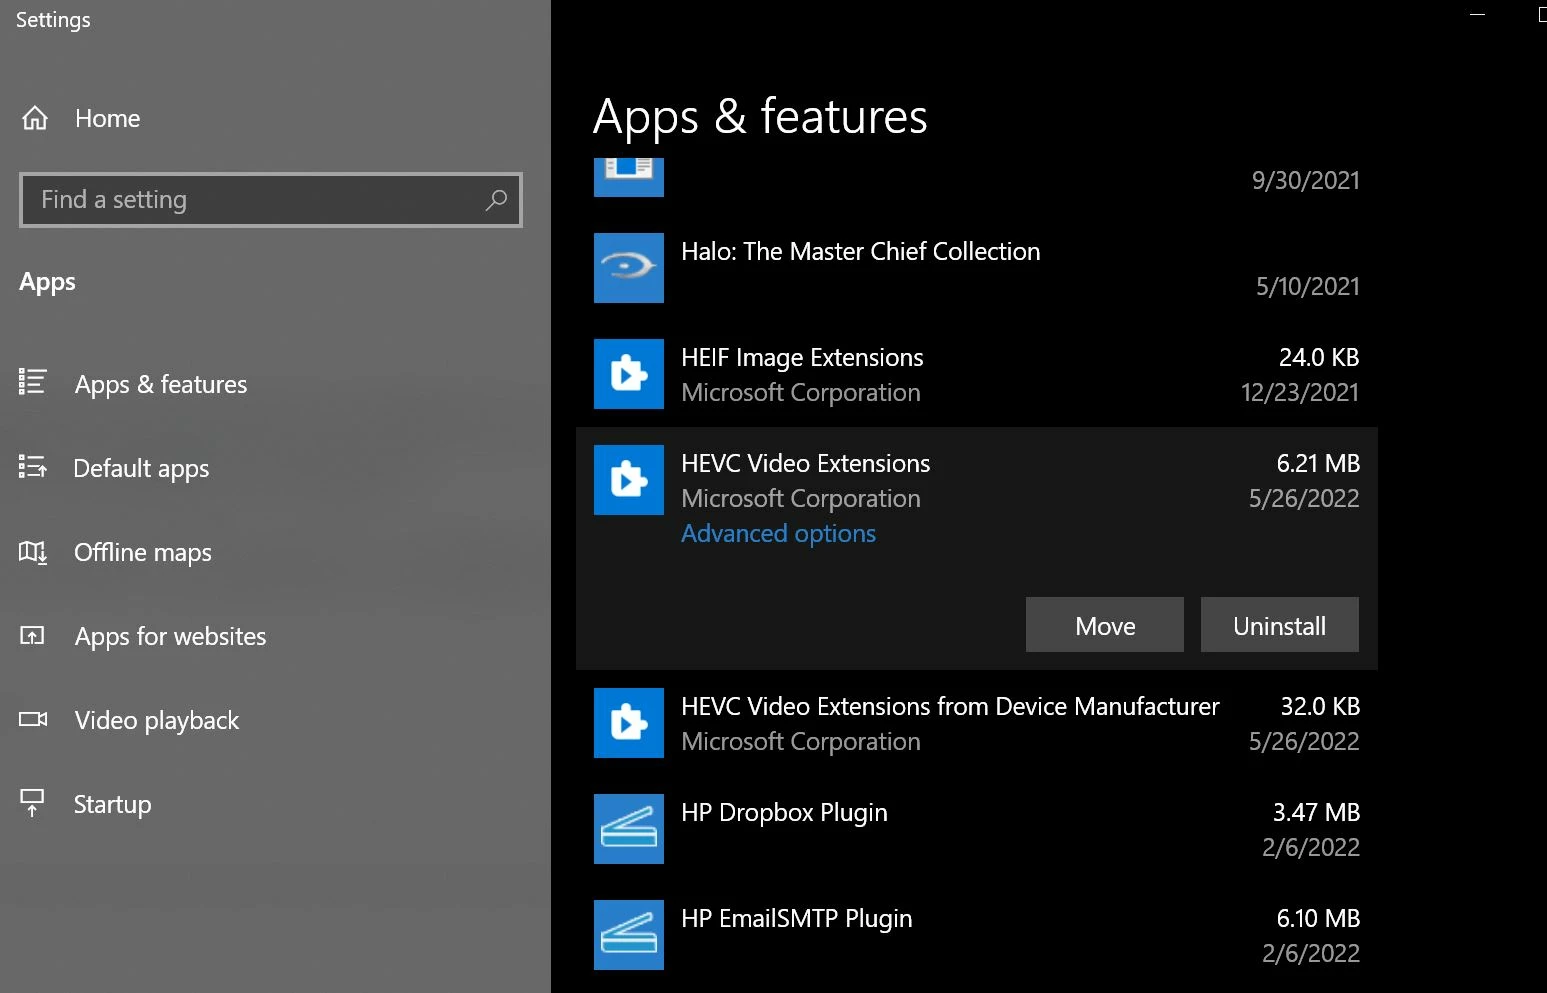Go to Default apps section
Screen dimensions: 1547x993
pyautogui.click(x=141, y=468)
